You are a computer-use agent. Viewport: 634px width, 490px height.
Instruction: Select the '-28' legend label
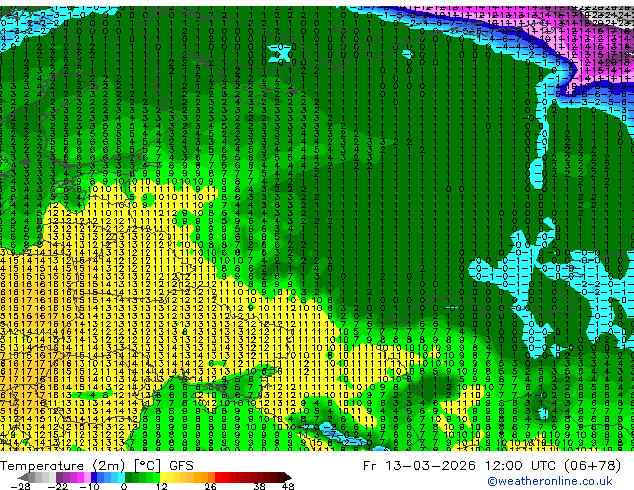pyautogui.click(x=20, y=486)
